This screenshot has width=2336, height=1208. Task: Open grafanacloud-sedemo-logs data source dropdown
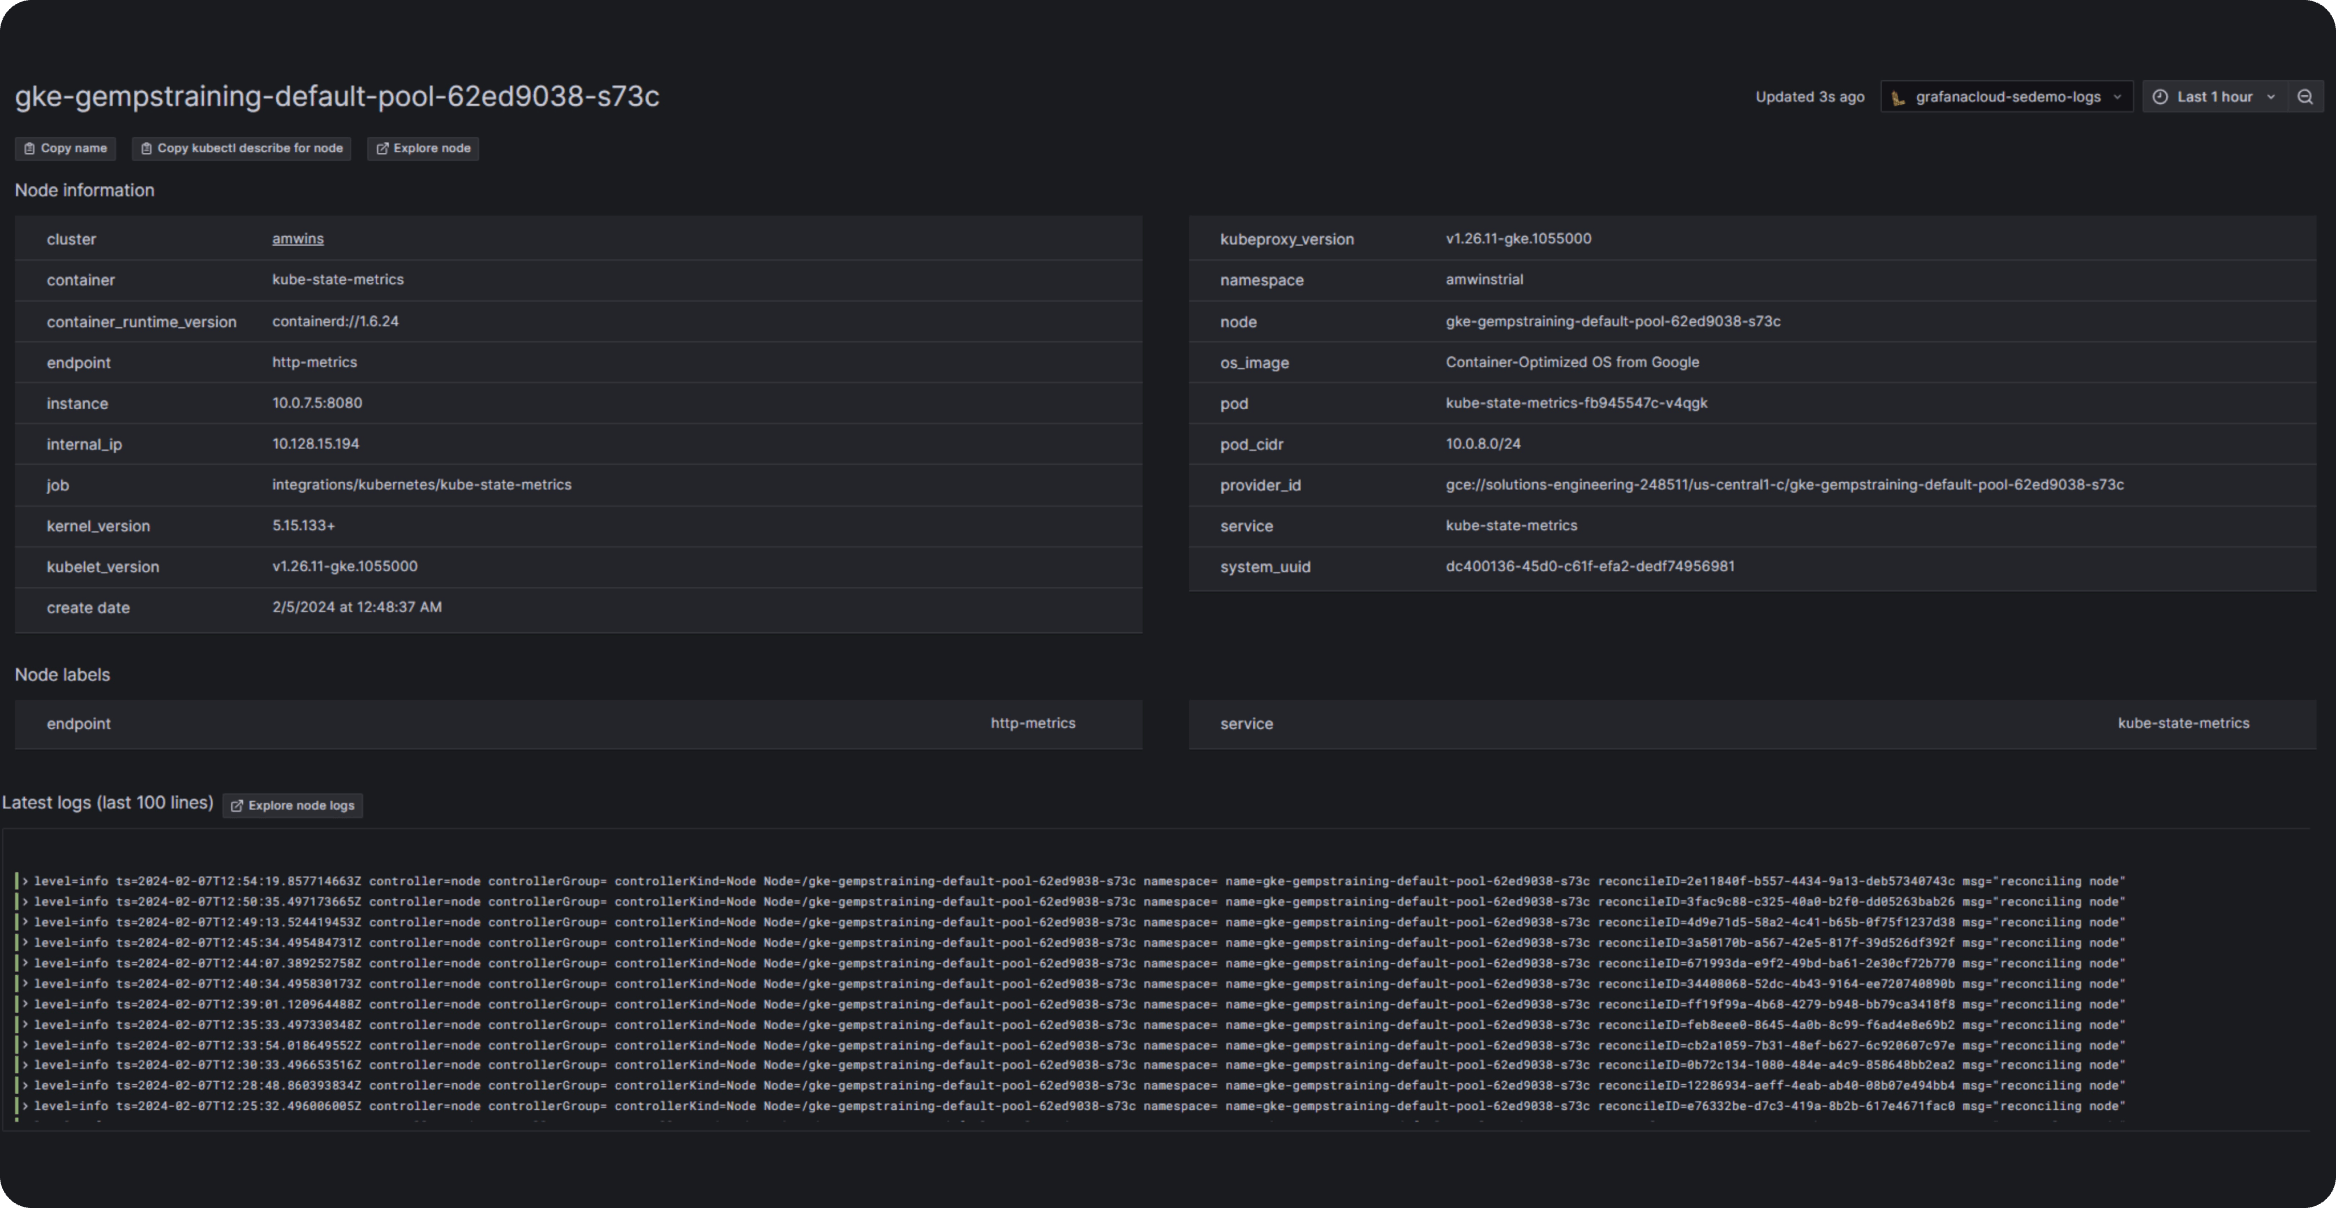pos(2007,97)
